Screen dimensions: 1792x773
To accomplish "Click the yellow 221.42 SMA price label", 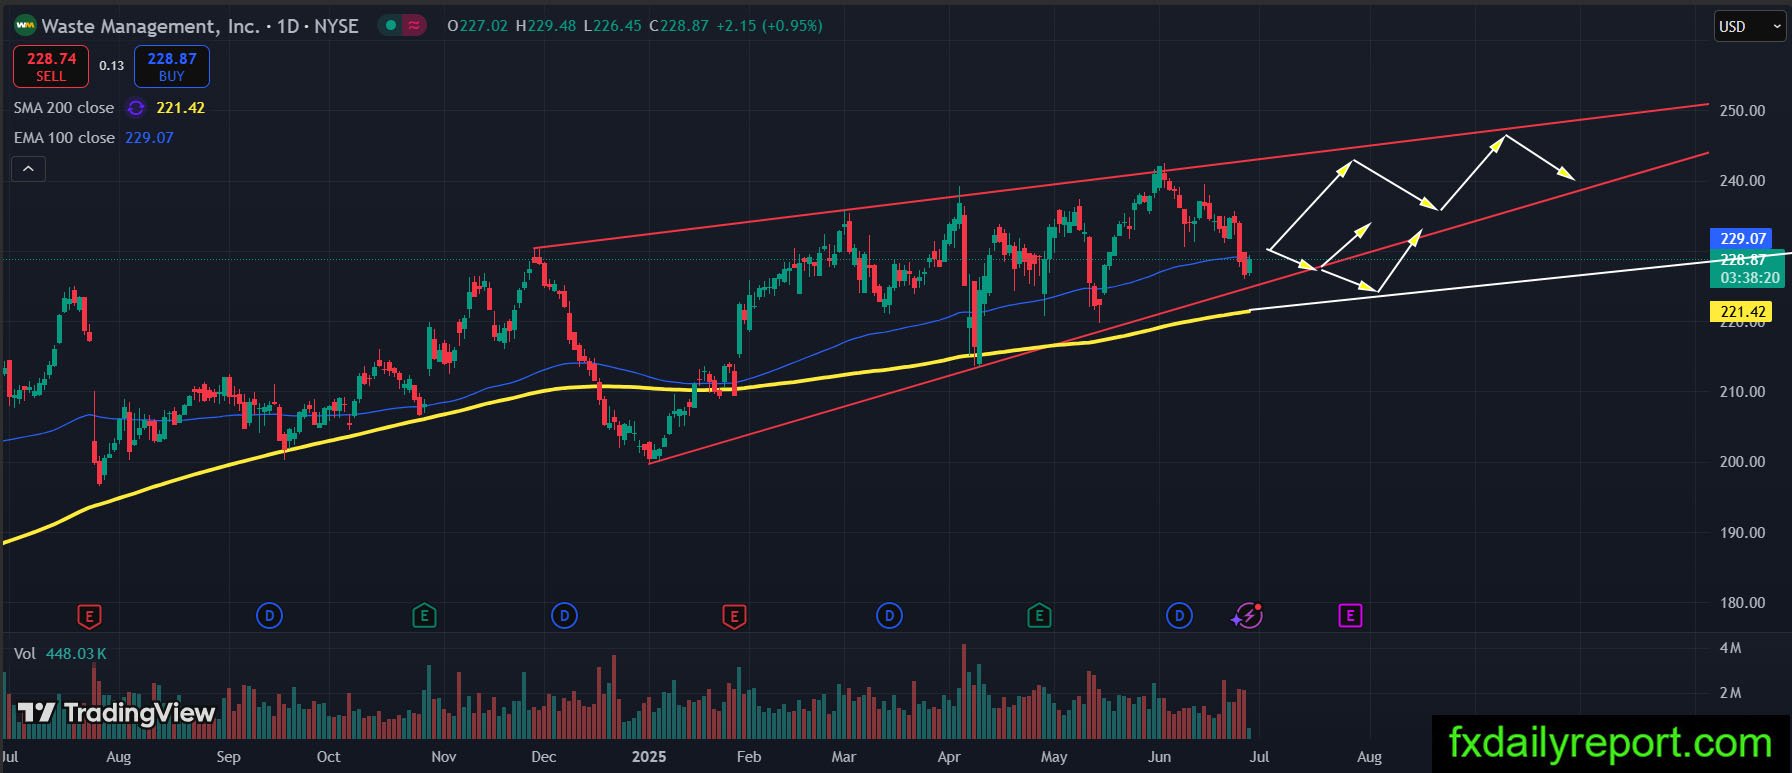I will [x=1743, y=312].
